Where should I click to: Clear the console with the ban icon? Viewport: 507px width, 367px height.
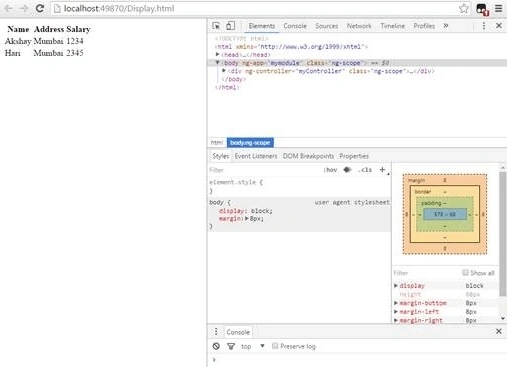[x=216, y=346]
